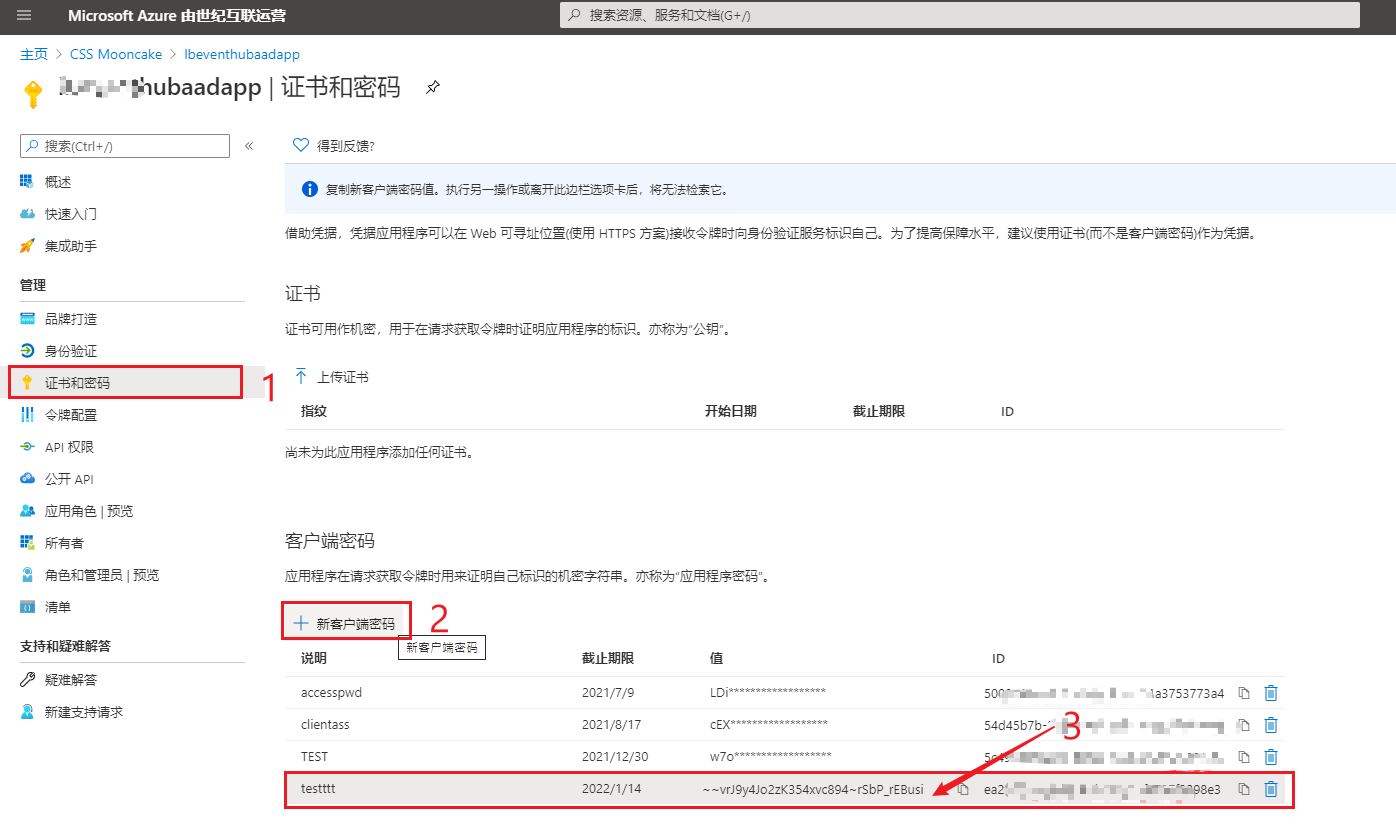1396x834 pixels.
Task: Open the 概述 overview page
Action: pyautogui.click(x=58, y=182)
